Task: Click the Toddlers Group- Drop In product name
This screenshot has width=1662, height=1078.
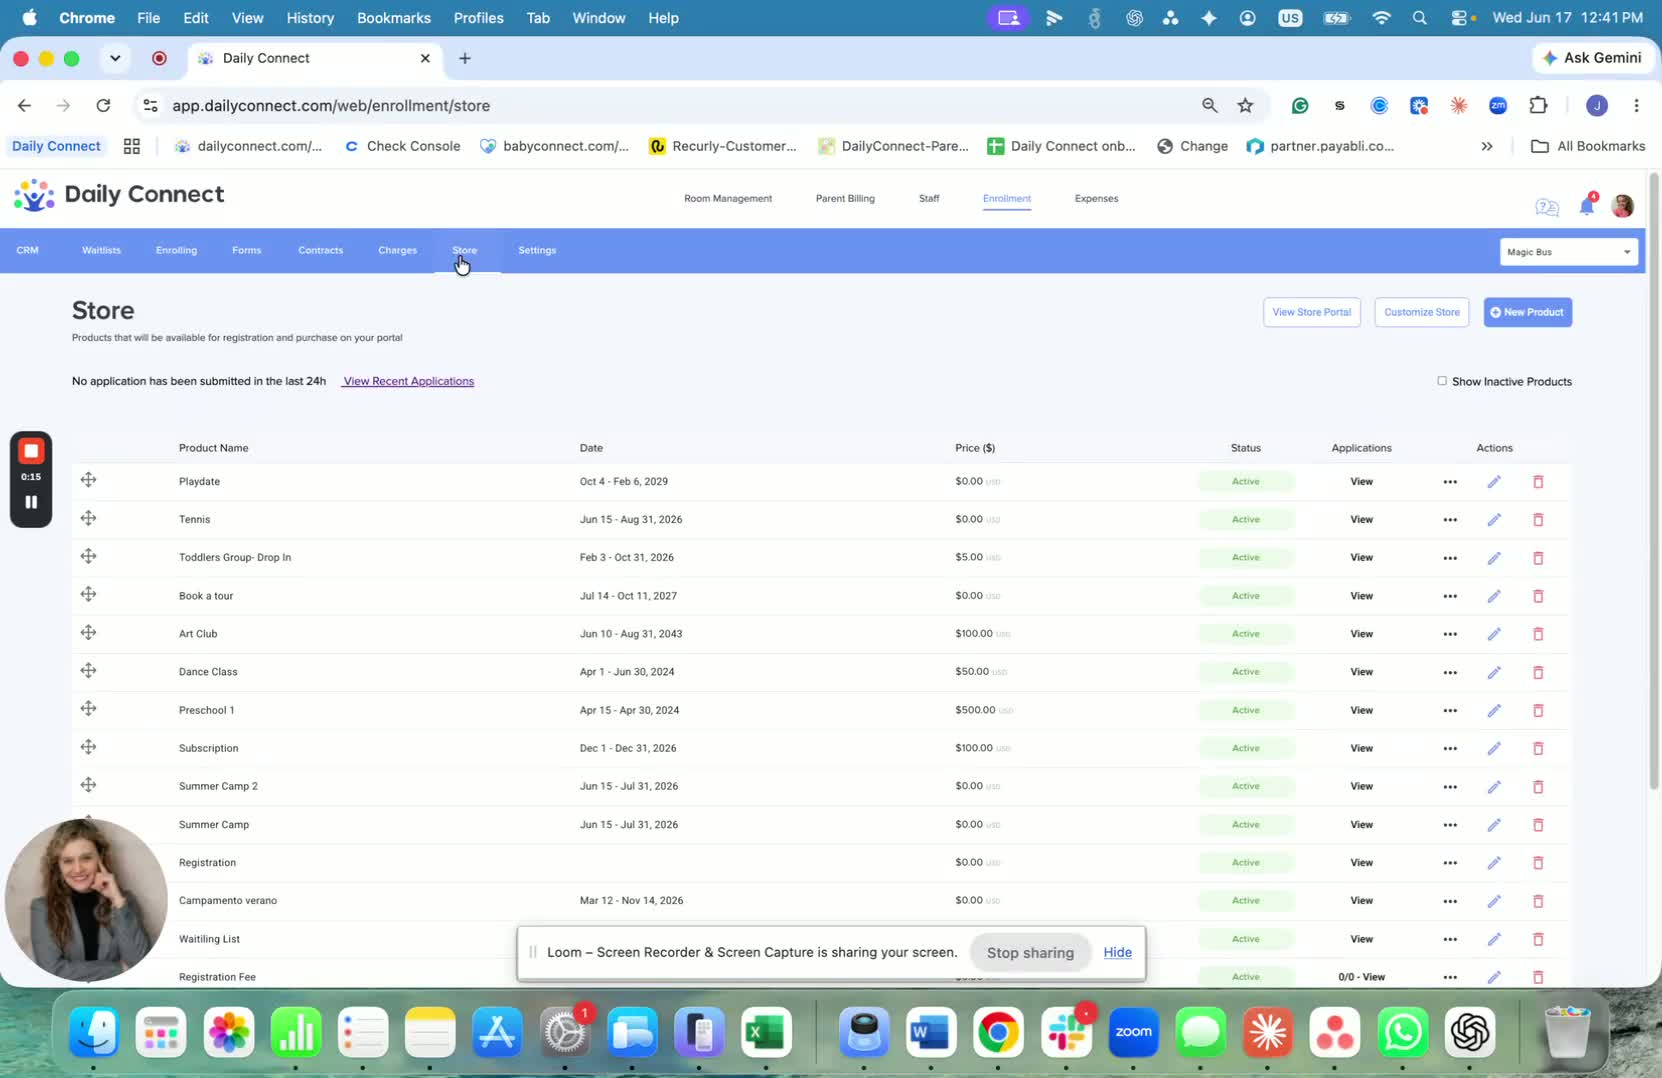Action: pyautogui.click(x=235, y=558)
